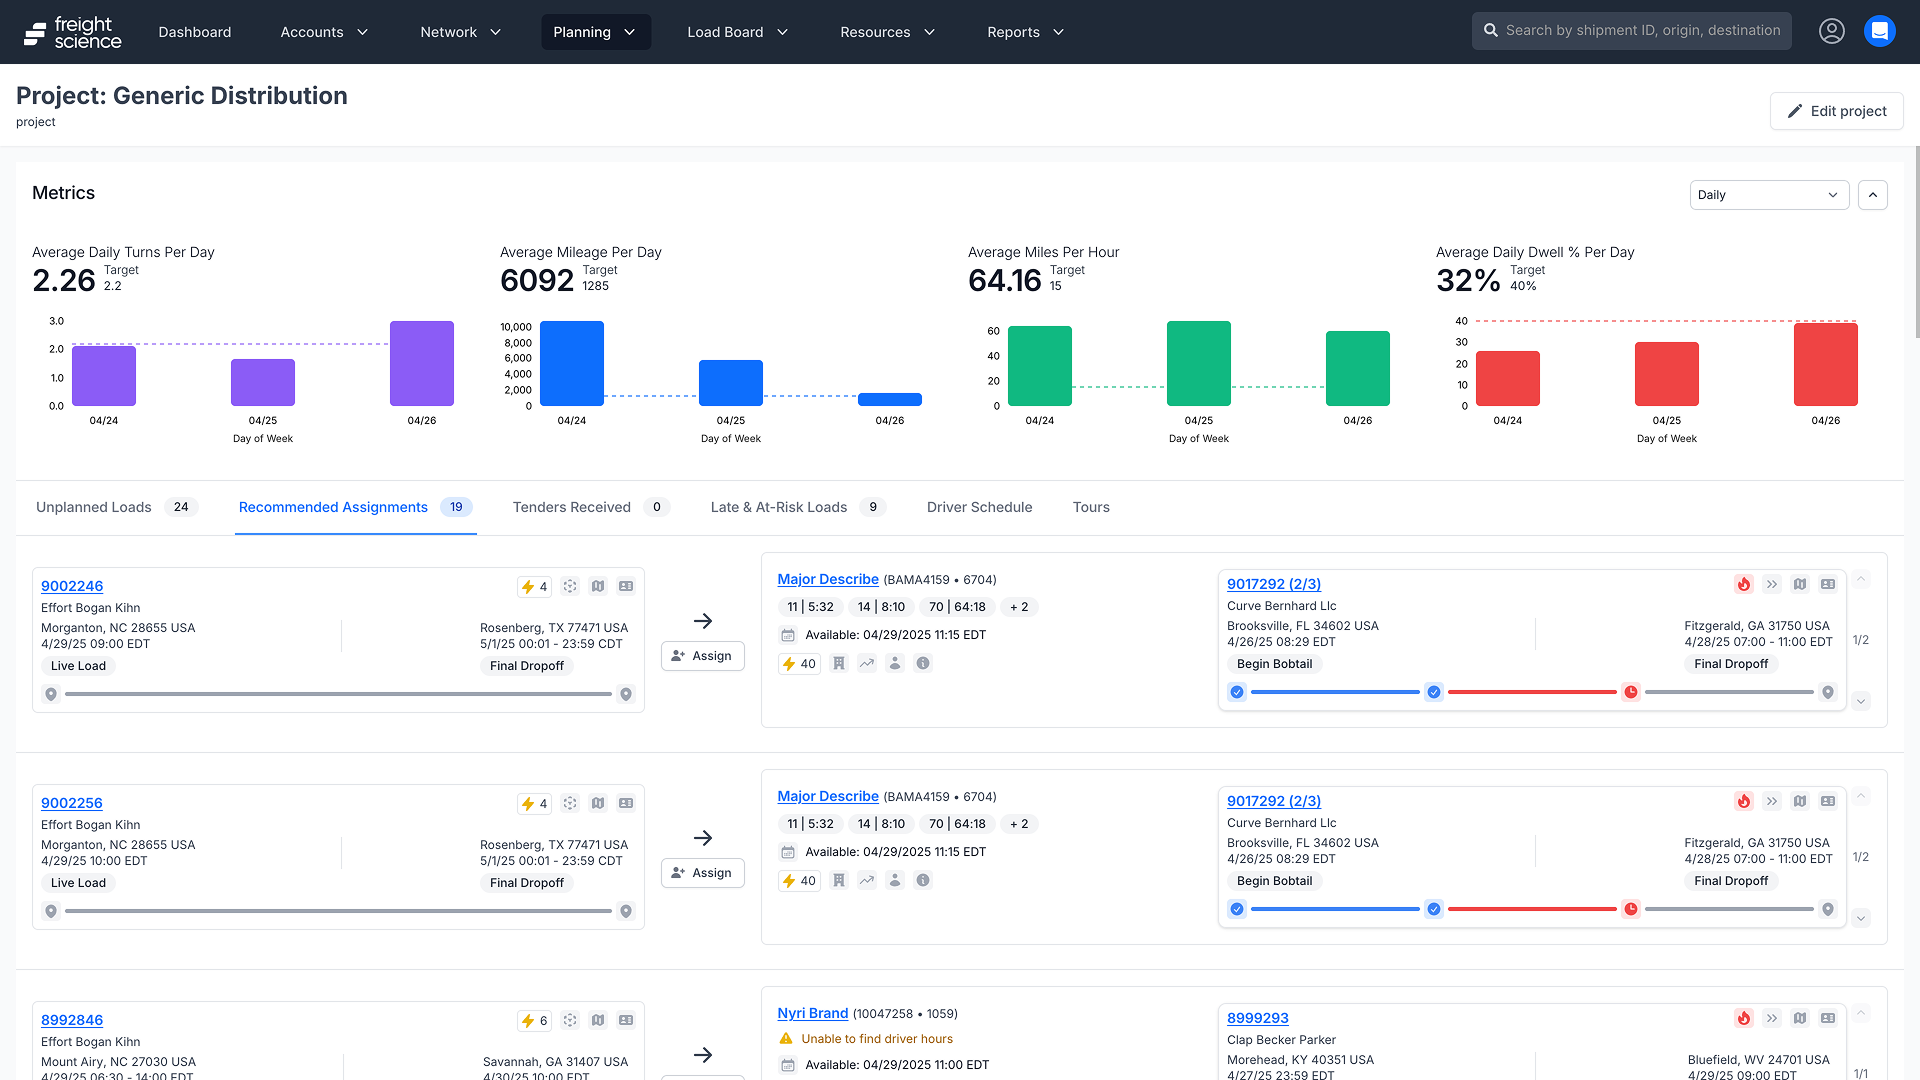The image size is (1920, 1080).
Task: Click the first checkmark stop marker on first 9017292 timeline
Action: point(1237,692)
